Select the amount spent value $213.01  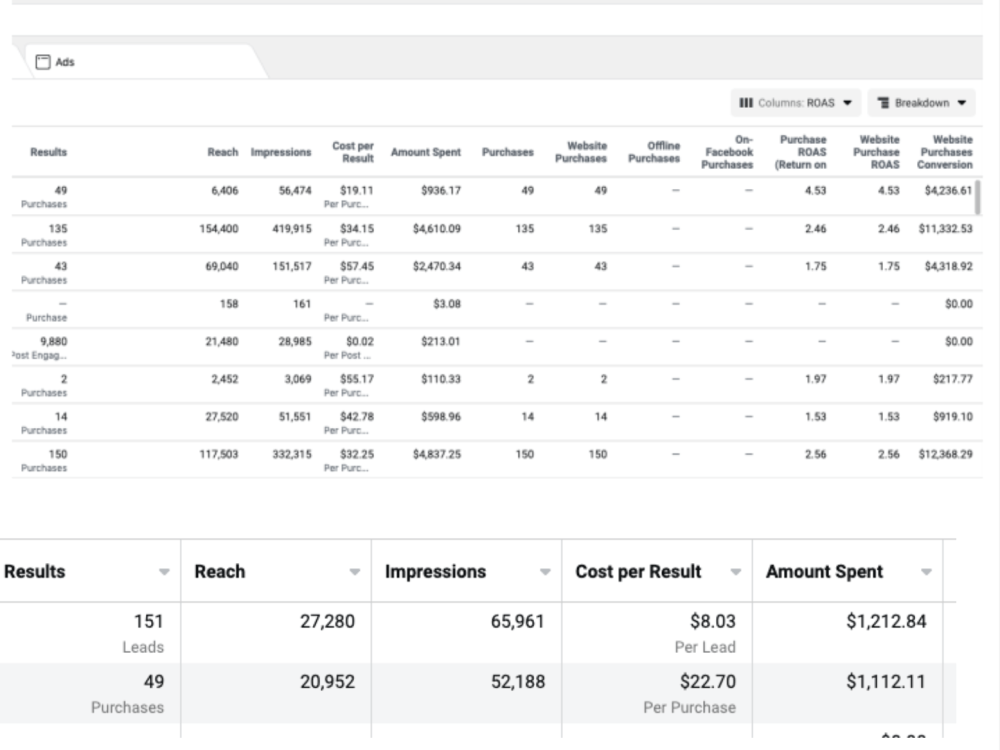[441, 341]
